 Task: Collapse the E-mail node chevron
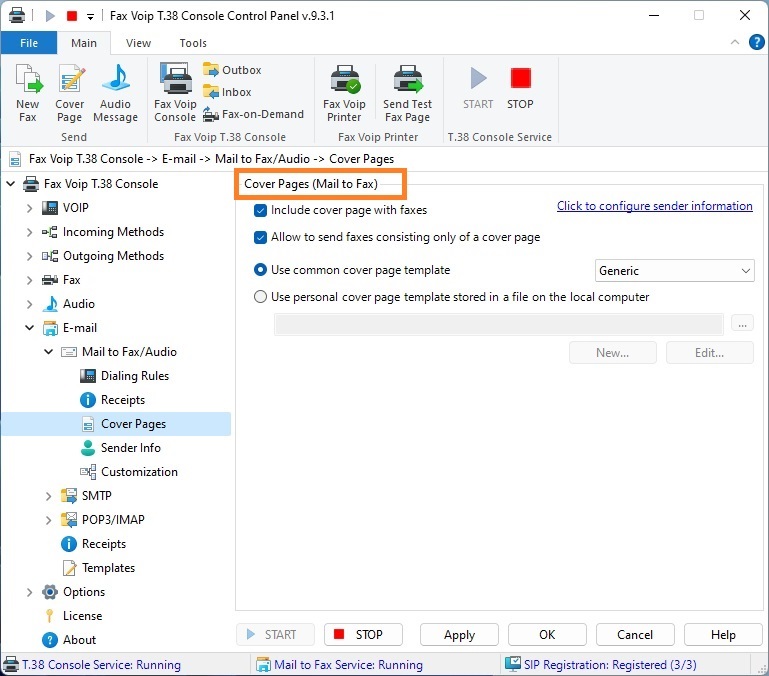tap(29, 328)
